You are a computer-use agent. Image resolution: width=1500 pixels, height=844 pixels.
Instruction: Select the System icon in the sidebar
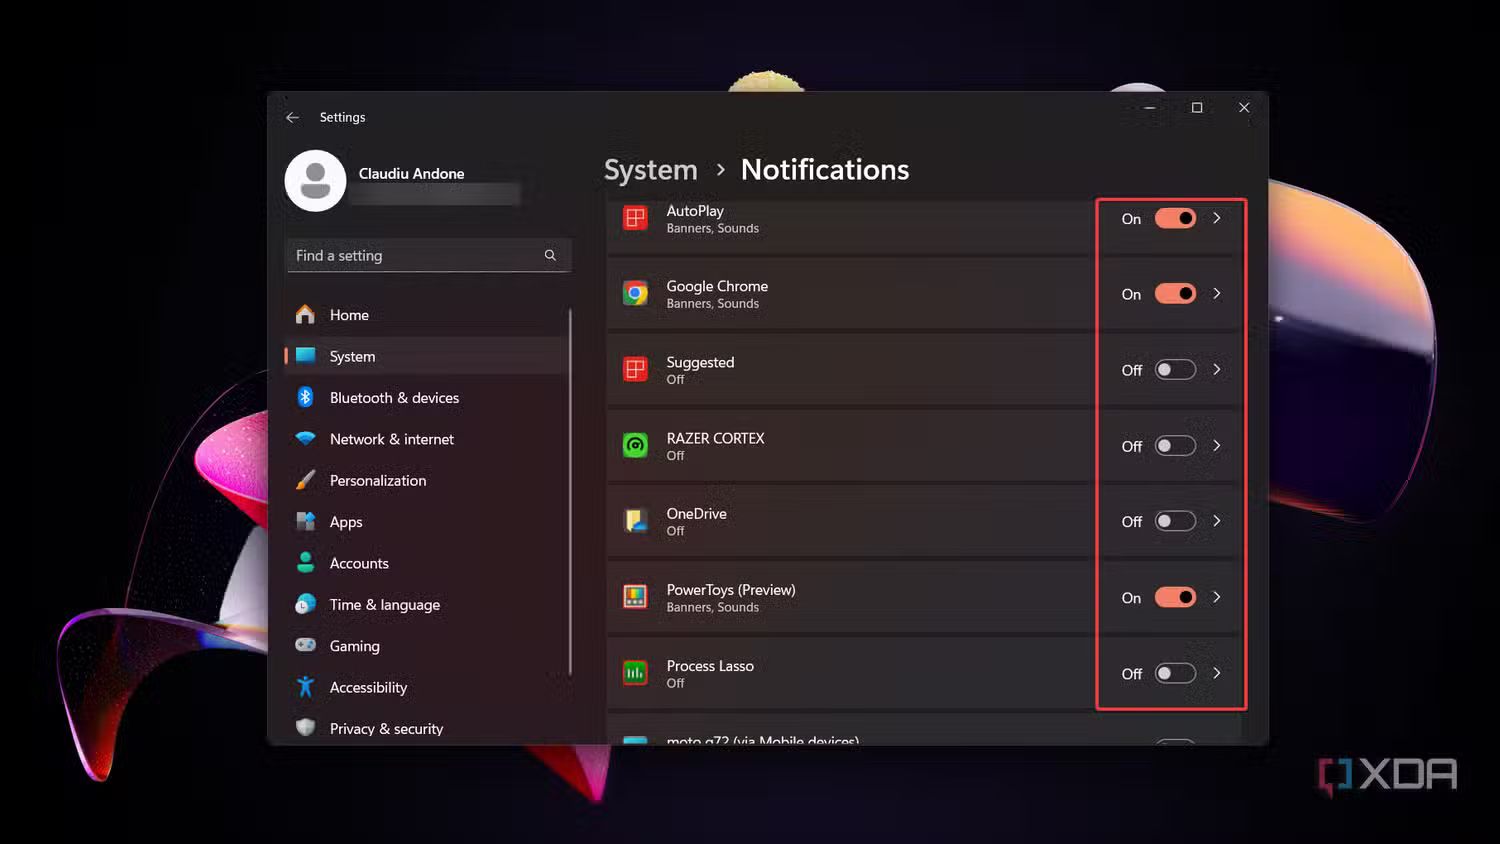coord(306,356)
